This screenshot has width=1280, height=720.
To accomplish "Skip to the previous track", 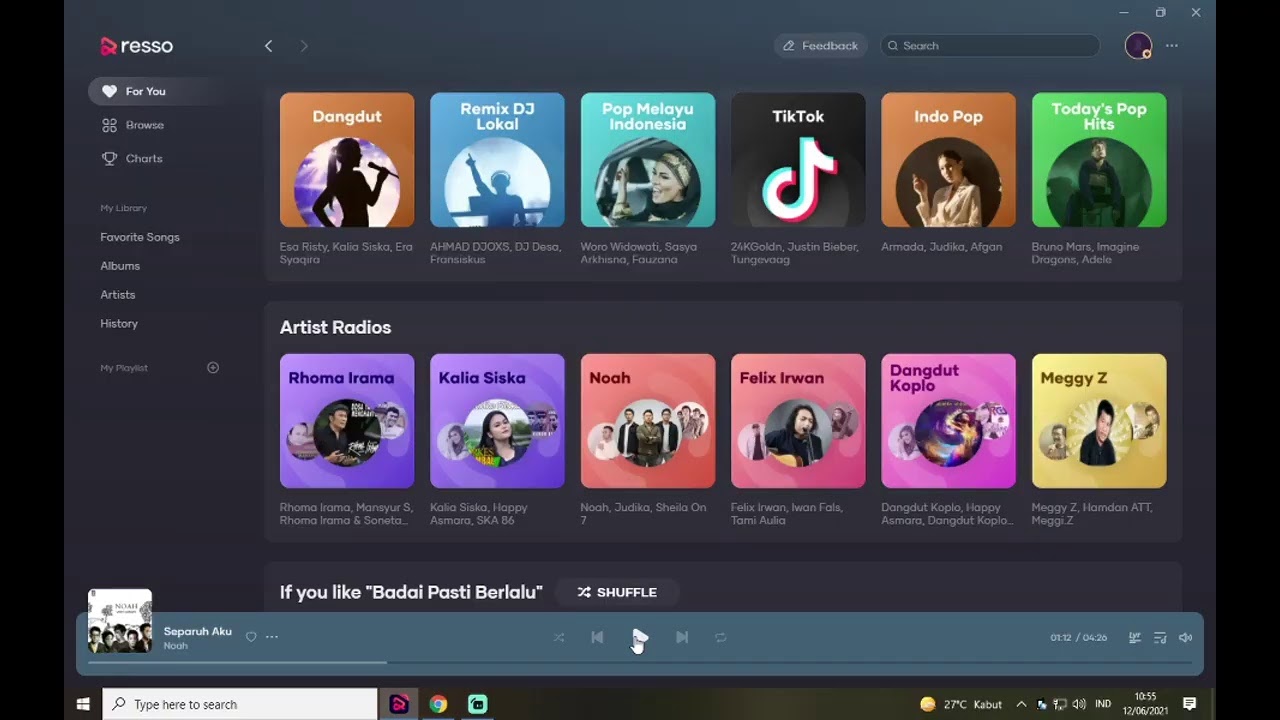I will pos(597,637).
